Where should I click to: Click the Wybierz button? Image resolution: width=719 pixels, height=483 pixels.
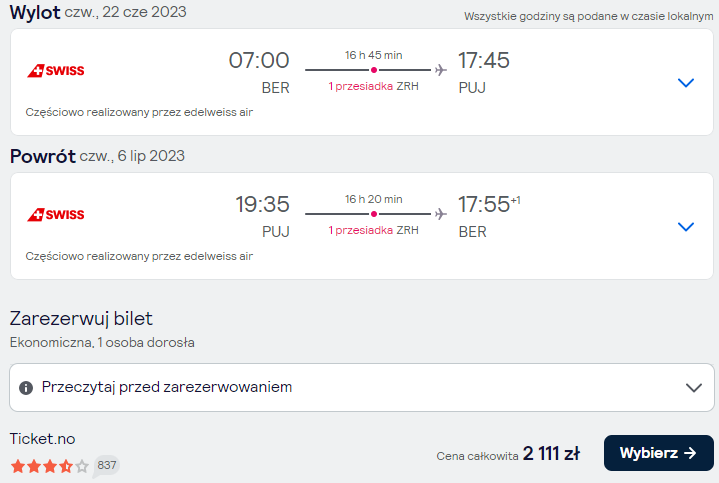click(x=658, y=453)
